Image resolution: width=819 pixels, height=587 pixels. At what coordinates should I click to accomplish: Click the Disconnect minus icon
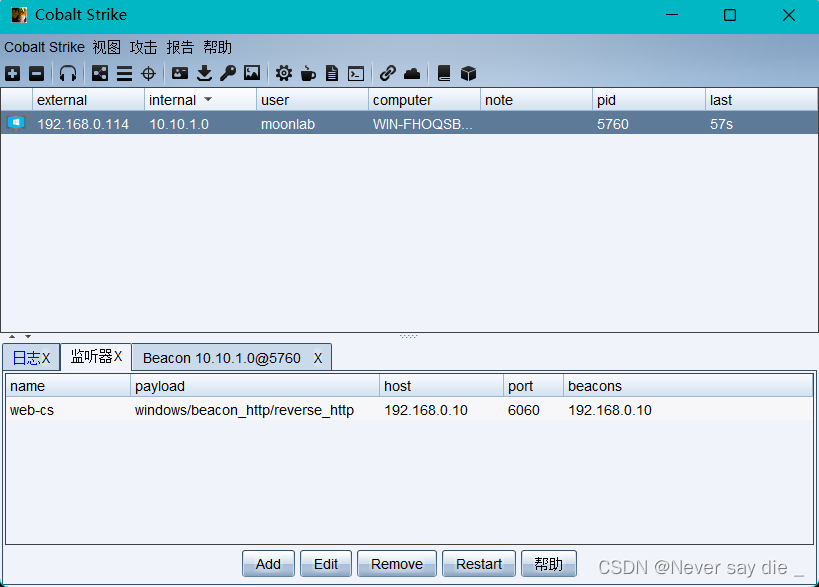pyautogui.click(x=37, y=74)
